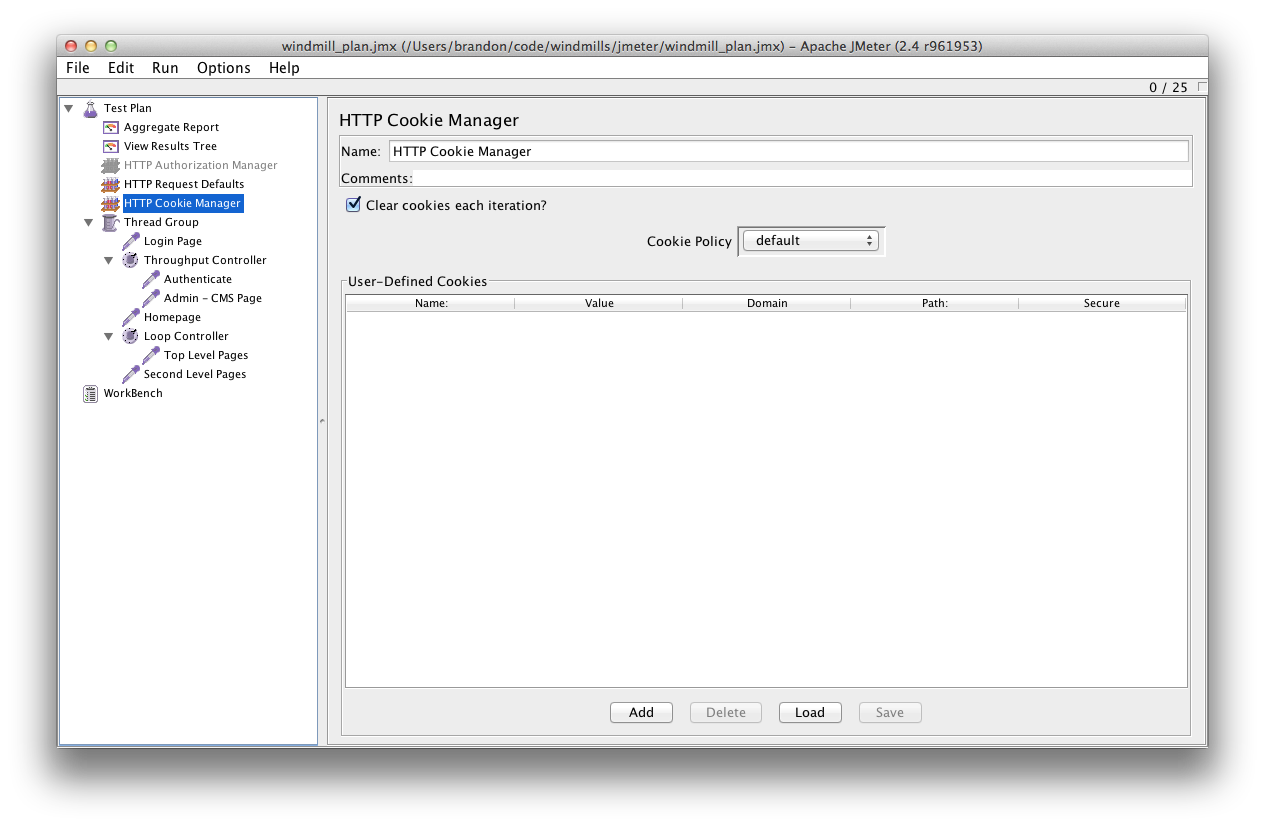Image resolution: width=1265 pixels, height=827 pixels.
Task: Select the Aggregate Report listener icon
Action: tap(111, 127)
